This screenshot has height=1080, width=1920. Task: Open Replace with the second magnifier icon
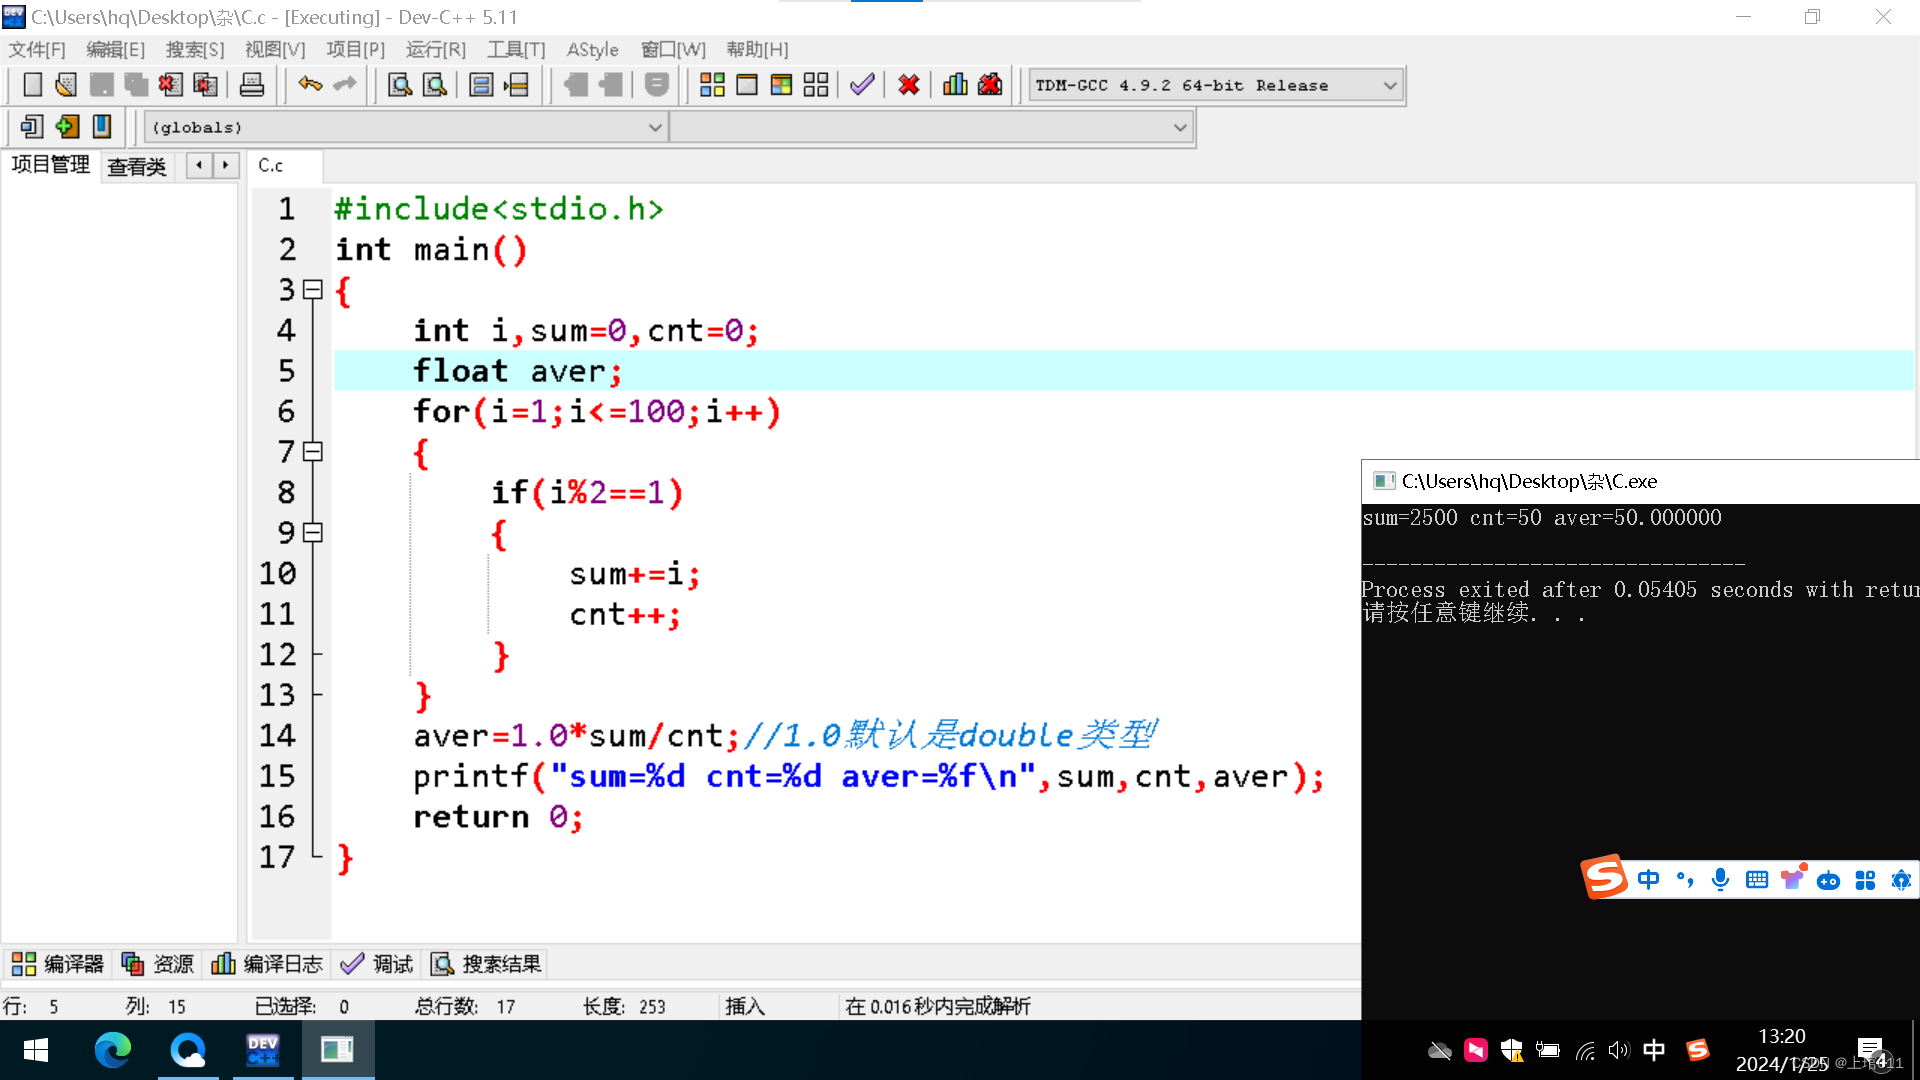coord(435,85)
